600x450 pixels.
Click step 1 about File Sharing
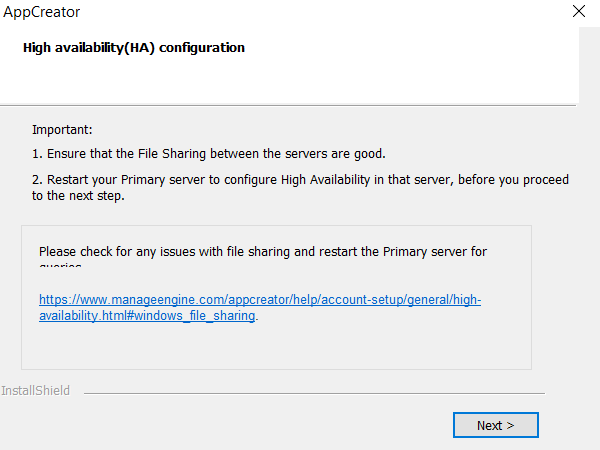point(208,154)
